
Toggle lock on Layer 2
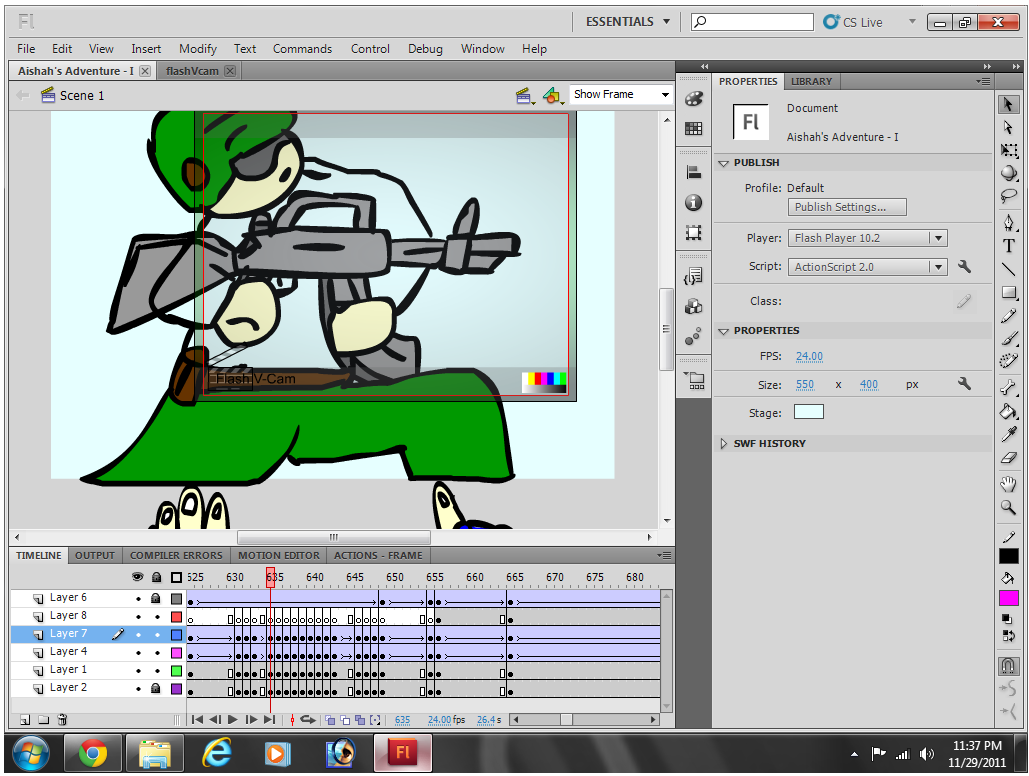[156, 689]
